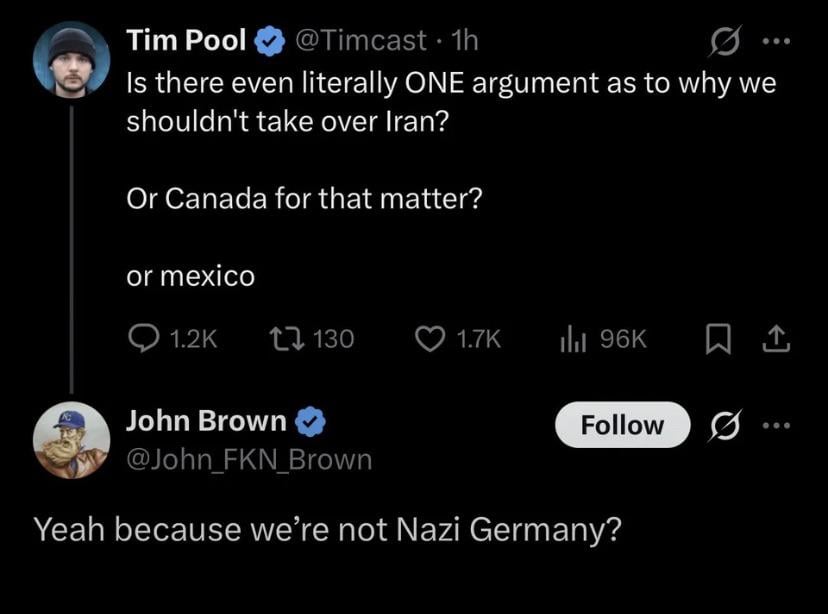
Task: Click John Brown's verified badge
Action: (314, 423)
